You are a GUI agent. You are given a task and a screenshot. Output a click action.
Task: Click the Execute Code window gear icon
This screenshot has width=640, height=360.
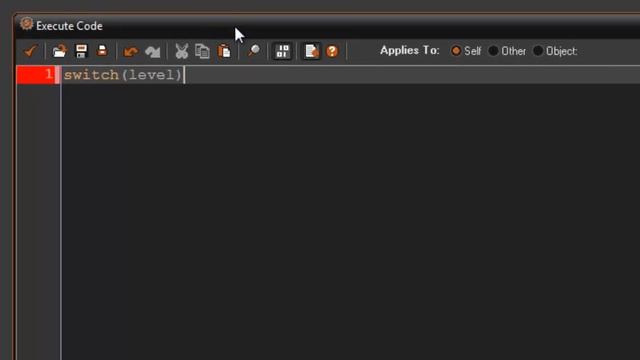27,24
